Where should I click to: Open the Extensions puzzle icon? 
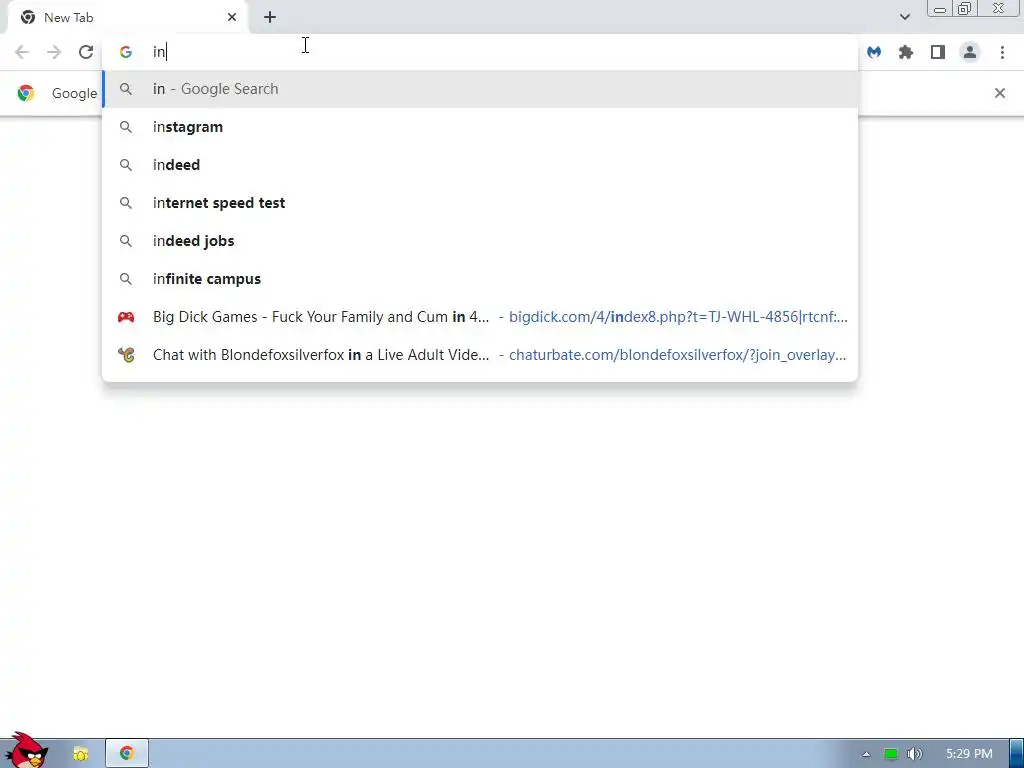(906, 52)
